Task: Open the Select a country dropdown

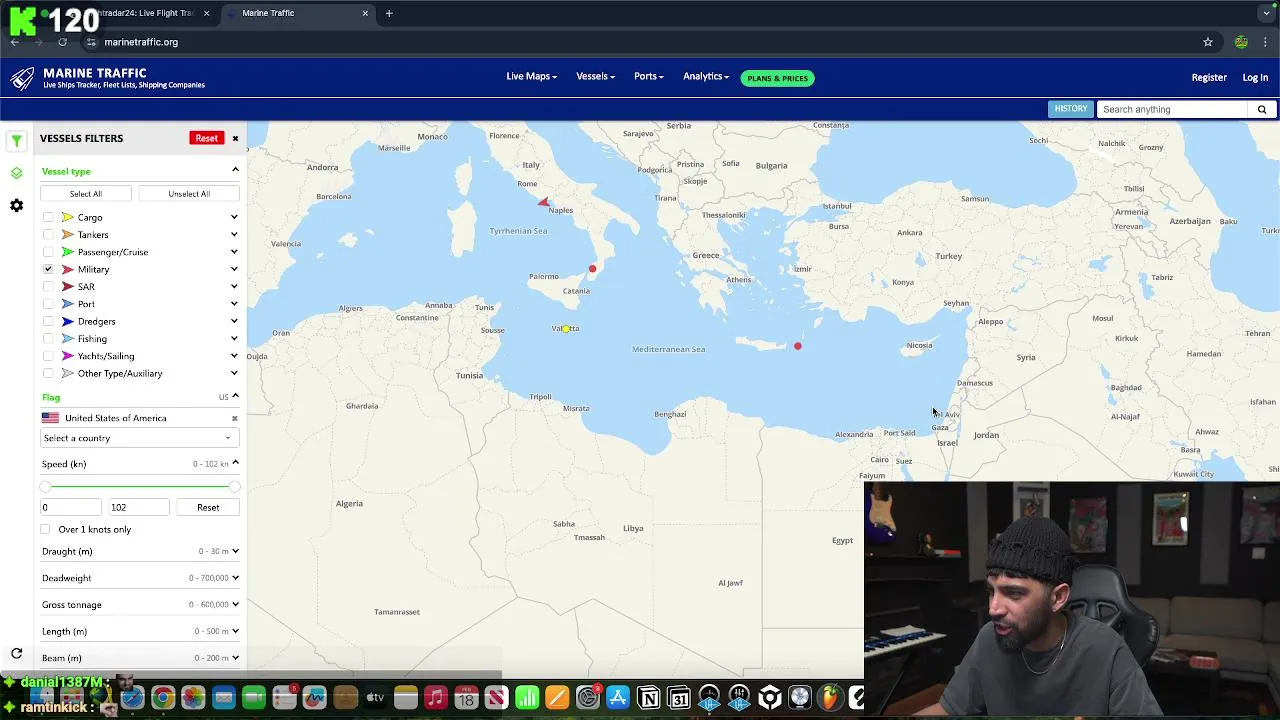Action: coord(137,438)
